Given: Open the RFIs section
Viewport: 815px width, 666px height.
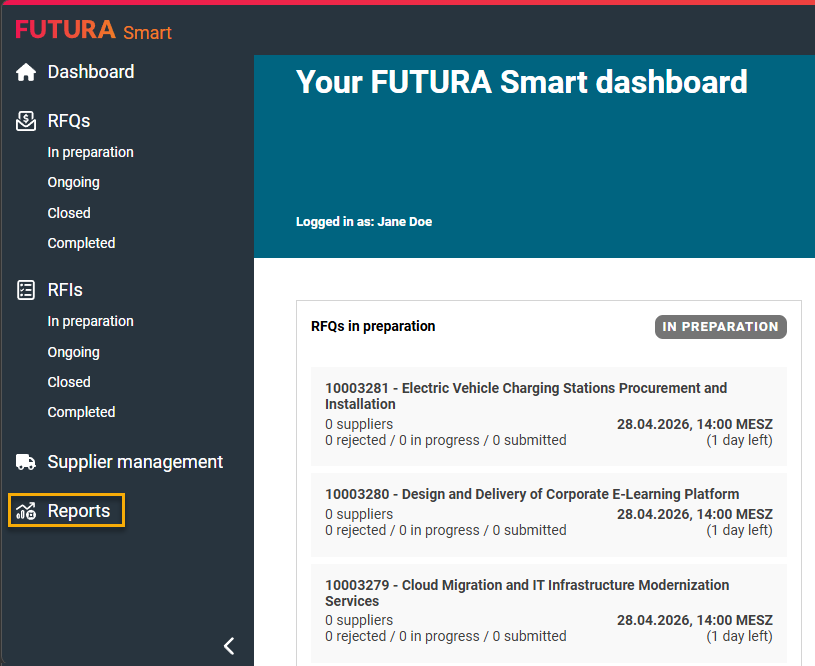Looking at the screenshot, I should (65, 290).
